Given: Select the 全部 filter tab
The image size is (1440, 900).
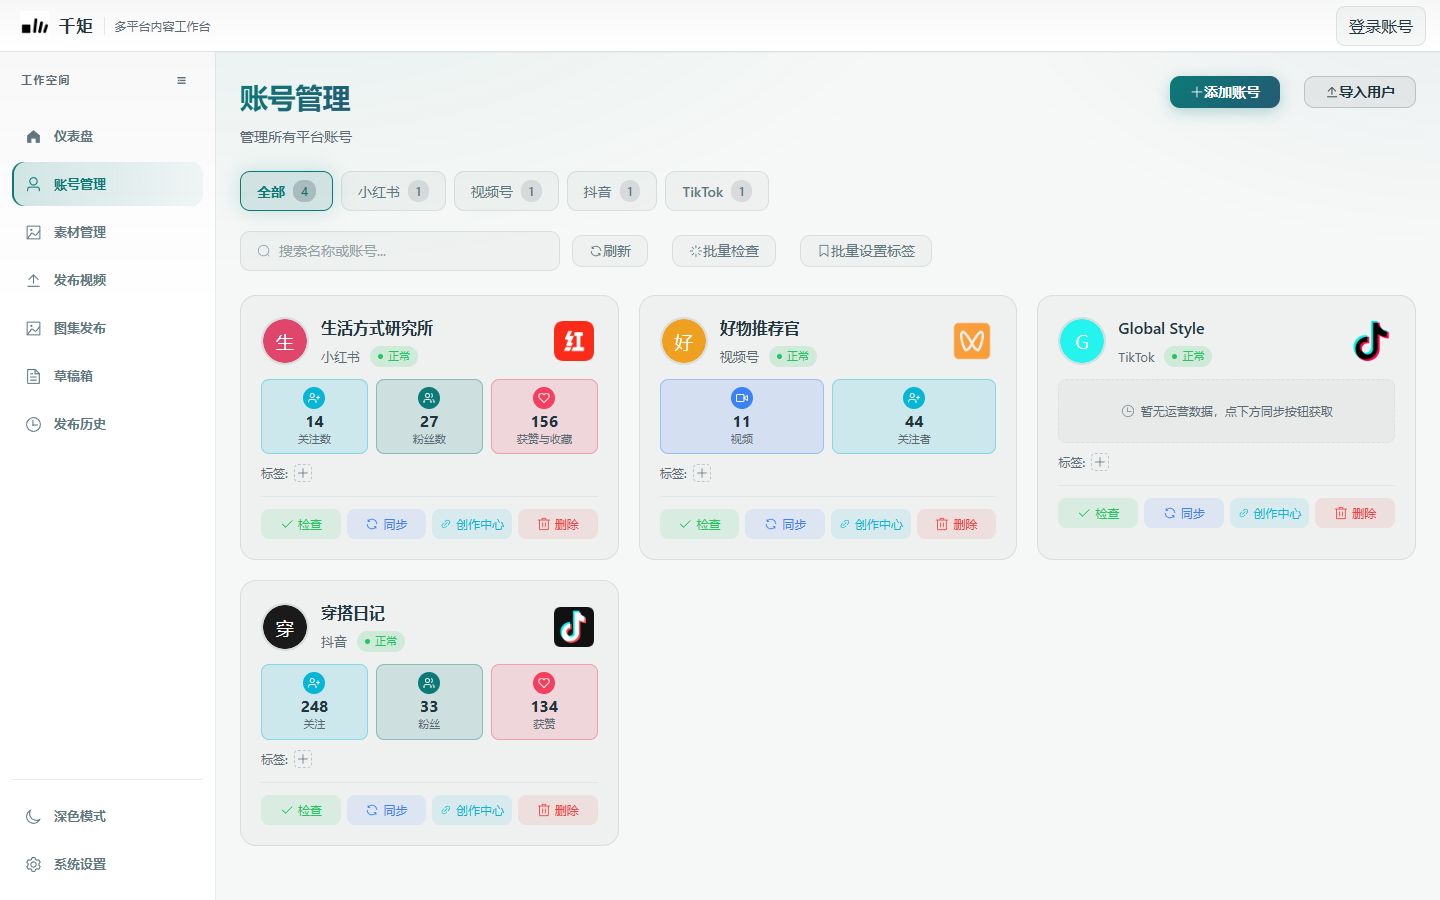Looking at the screenshot, I should 286,191.
